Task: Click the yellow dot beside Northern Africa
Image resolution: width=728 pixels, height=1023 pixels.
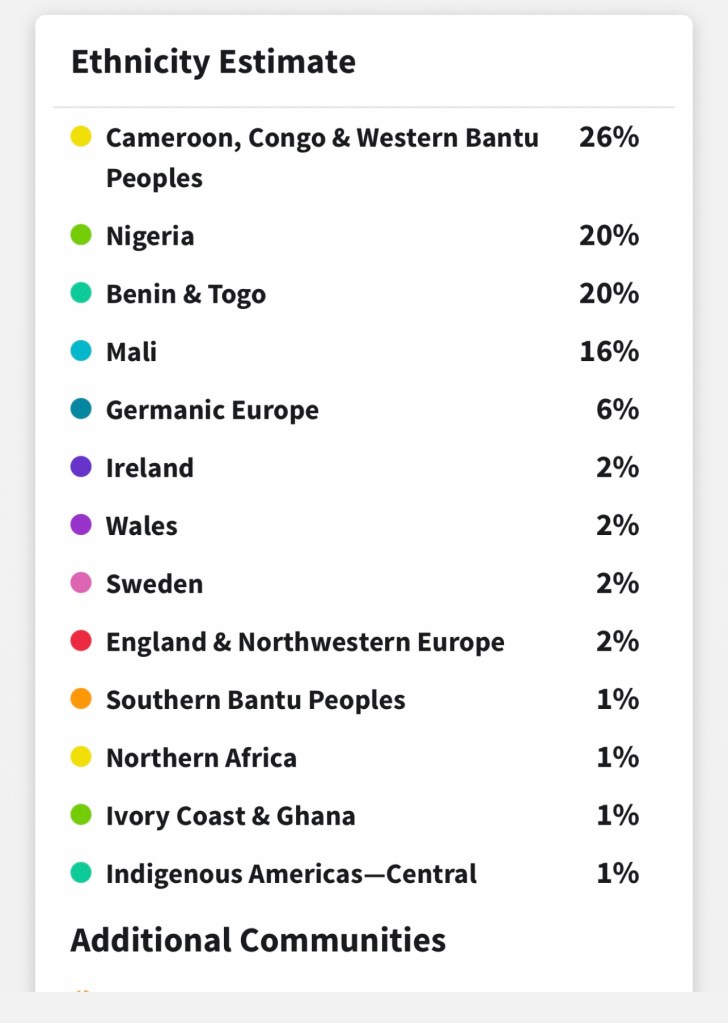Action: coord(81,757)
